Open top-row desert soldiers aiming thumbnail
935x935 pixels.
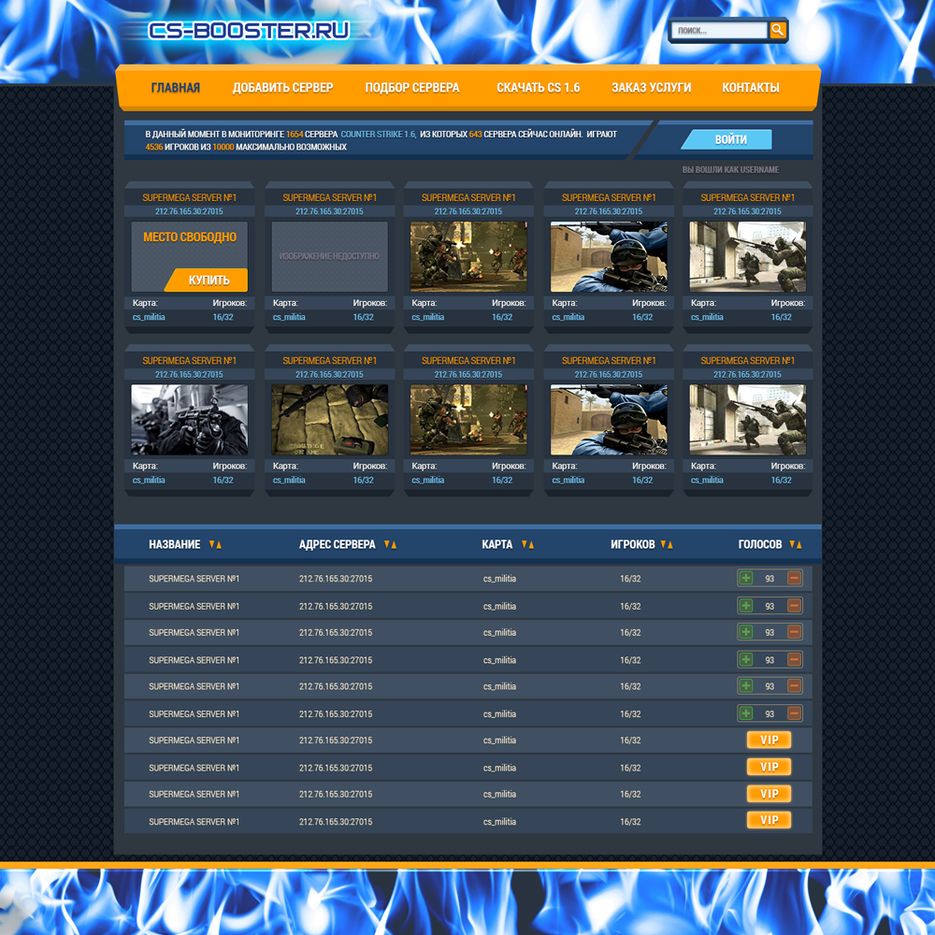point(747,256)
